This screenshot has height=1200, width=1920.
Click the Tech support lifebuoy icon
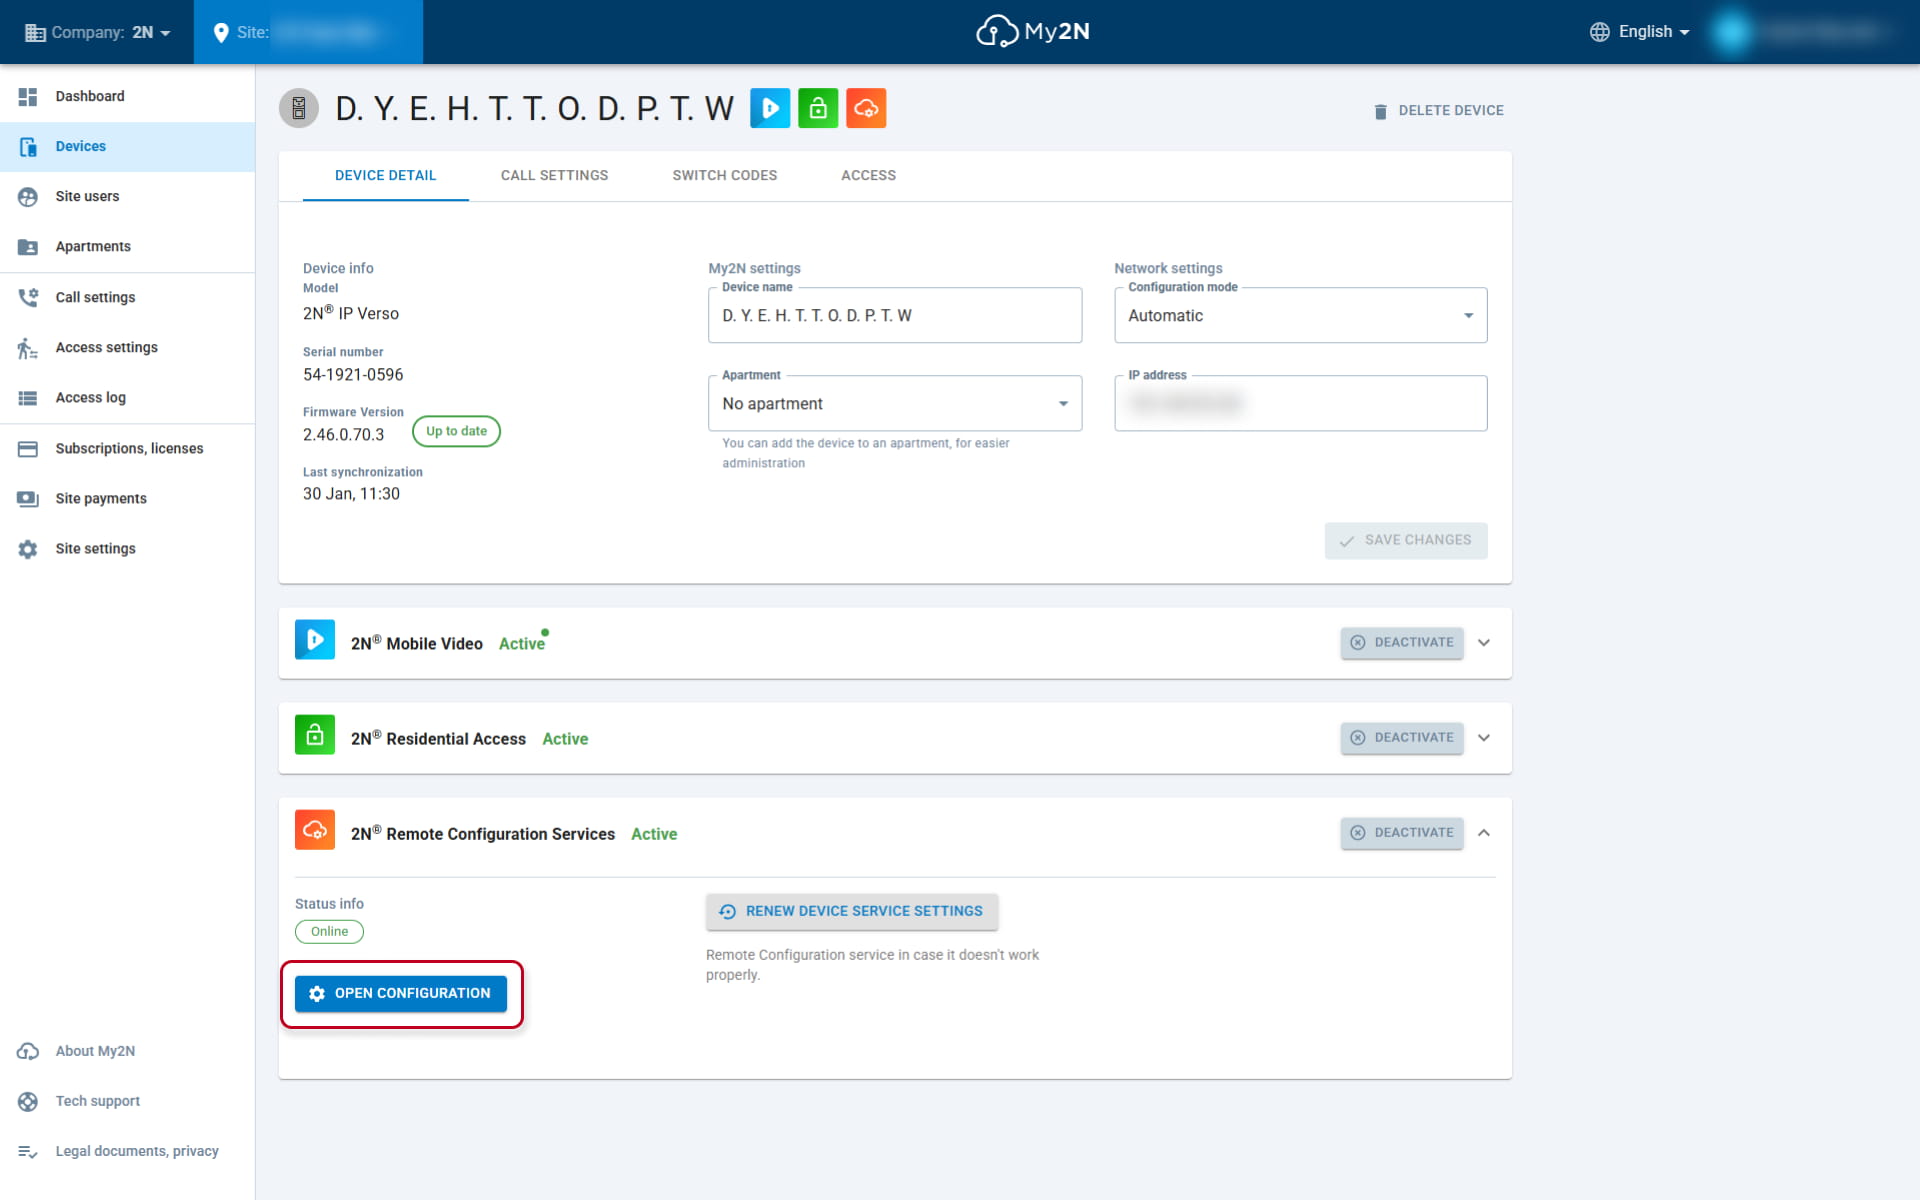point(28,1101)
